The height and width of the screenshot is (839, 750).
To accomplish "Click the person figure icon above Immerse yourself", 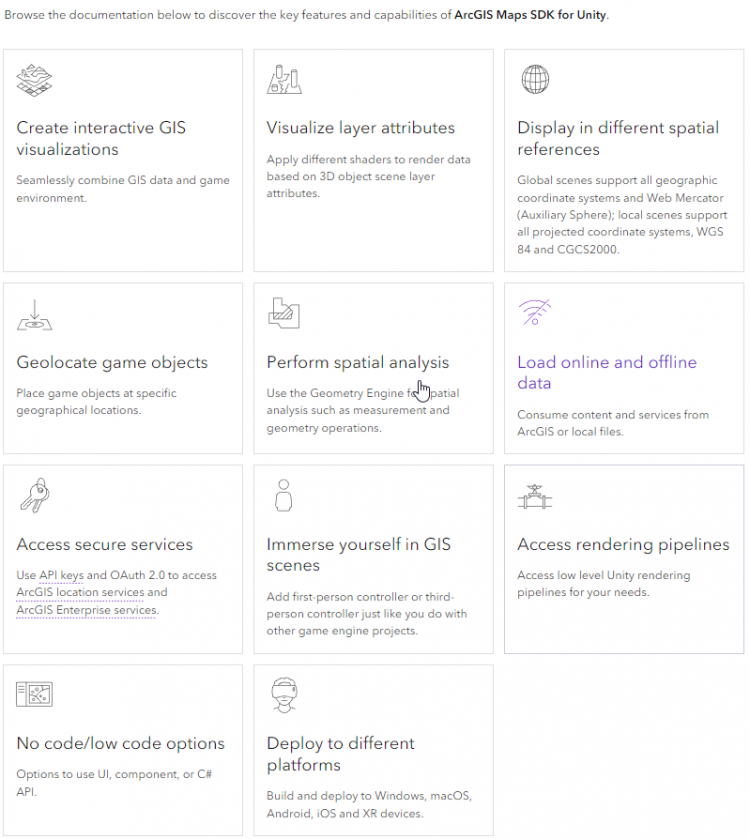I will 284,495.
